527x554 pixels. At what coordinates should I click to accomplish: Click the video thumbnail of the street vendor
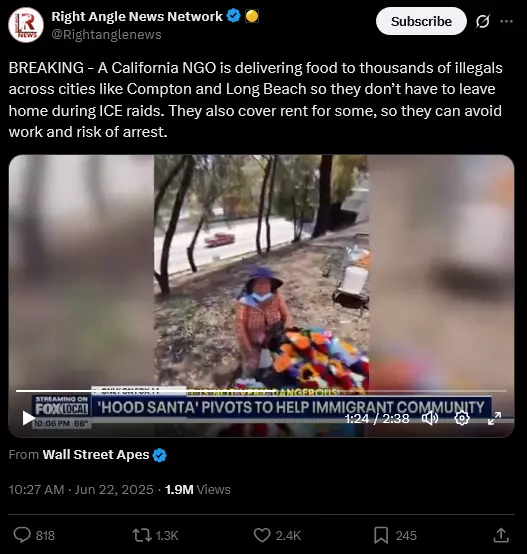click(x=261, y=272)
